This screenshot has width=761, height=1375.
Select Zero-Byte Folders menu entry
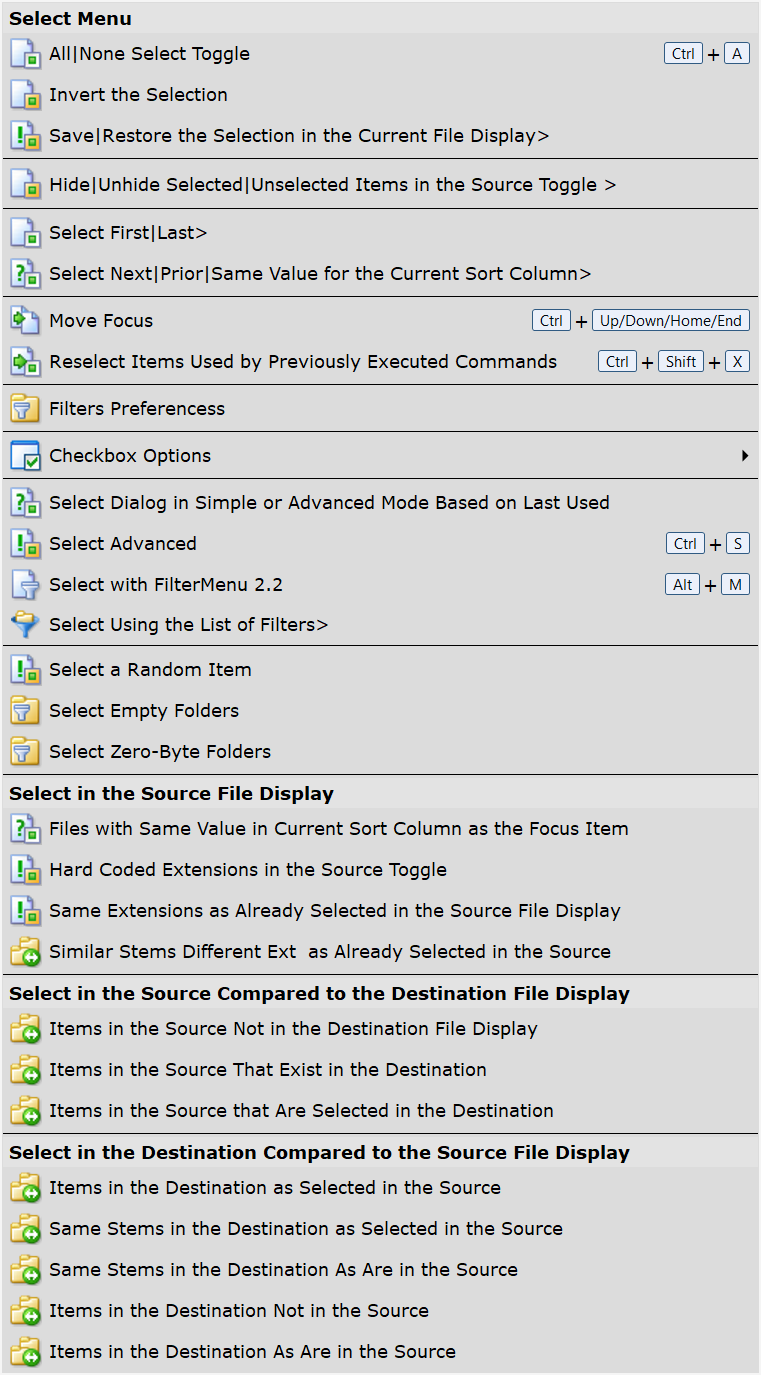click(160, 752)
